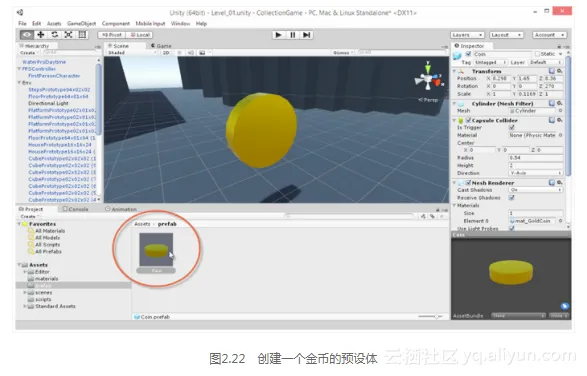Image resolution: width=587 pixels, height=376 pixels.
Task: Toggle scene audio icon
Action: pos(191,53)
